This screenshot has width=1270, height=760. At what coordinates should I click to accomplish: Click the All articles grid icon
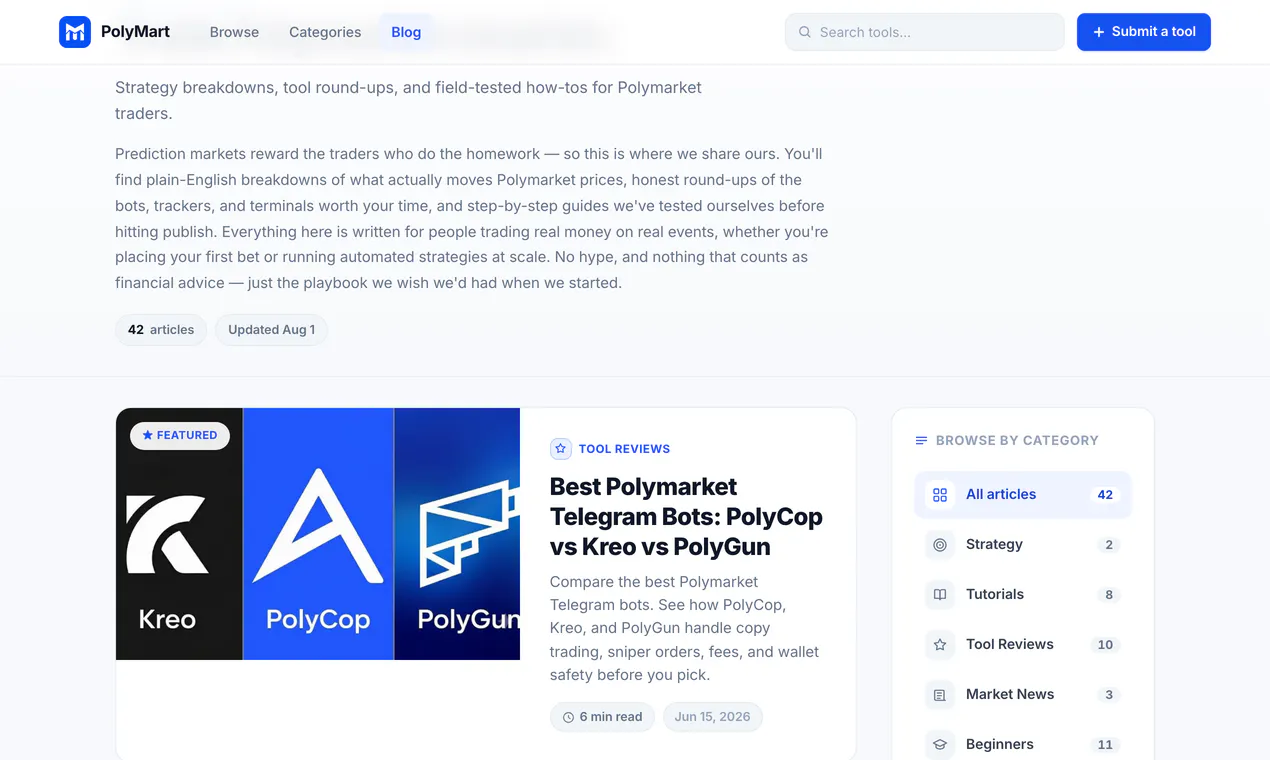click(940, 495)
